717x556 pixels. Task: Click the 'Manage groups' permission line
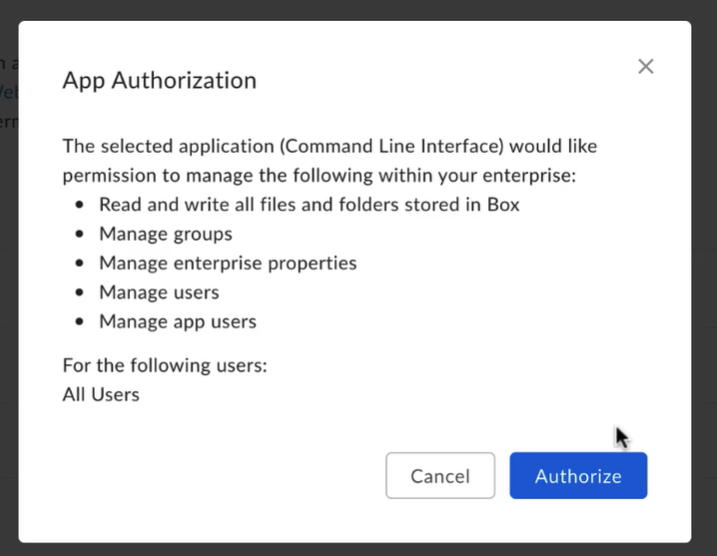coord(166,234)
